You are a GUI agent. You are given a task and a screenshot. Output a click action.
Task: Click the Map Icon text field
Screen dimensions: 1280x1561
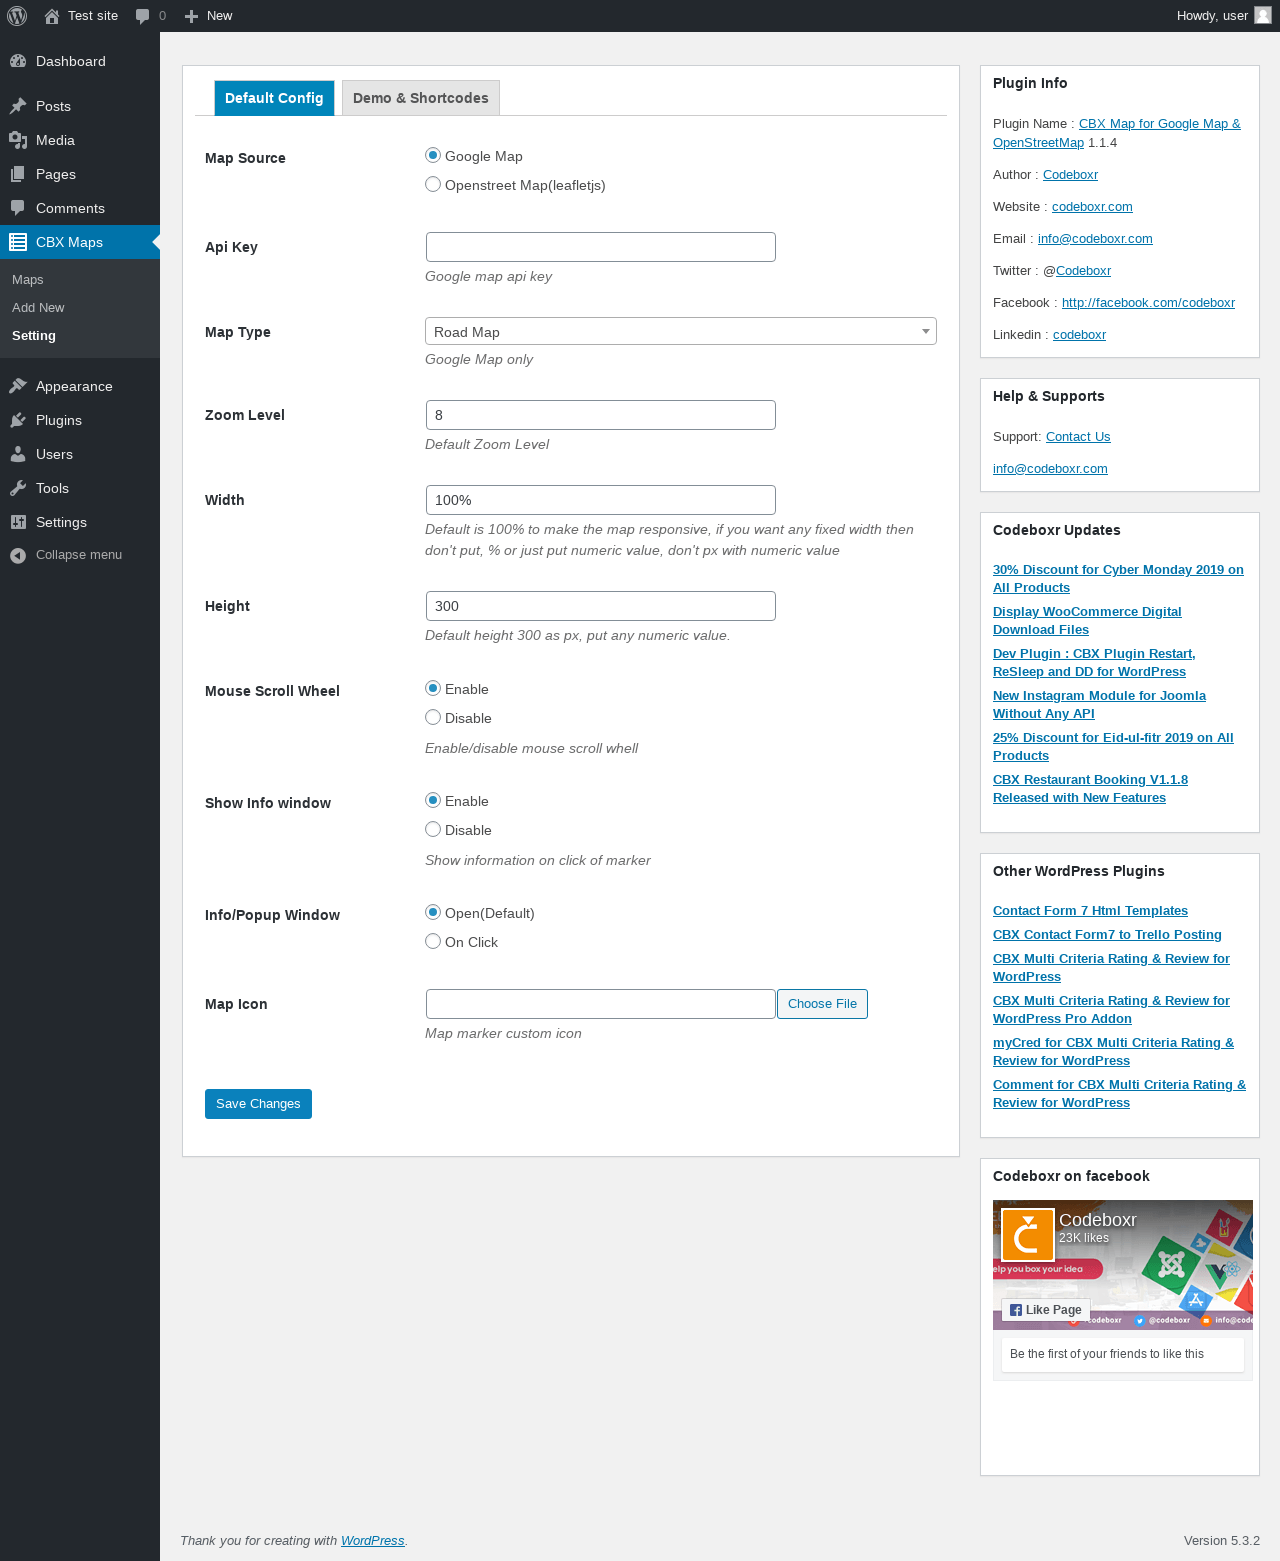coord(601,1004)
